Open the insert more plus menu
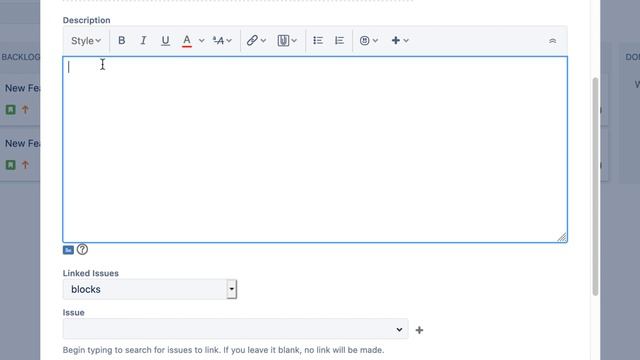 coord(396,40)
